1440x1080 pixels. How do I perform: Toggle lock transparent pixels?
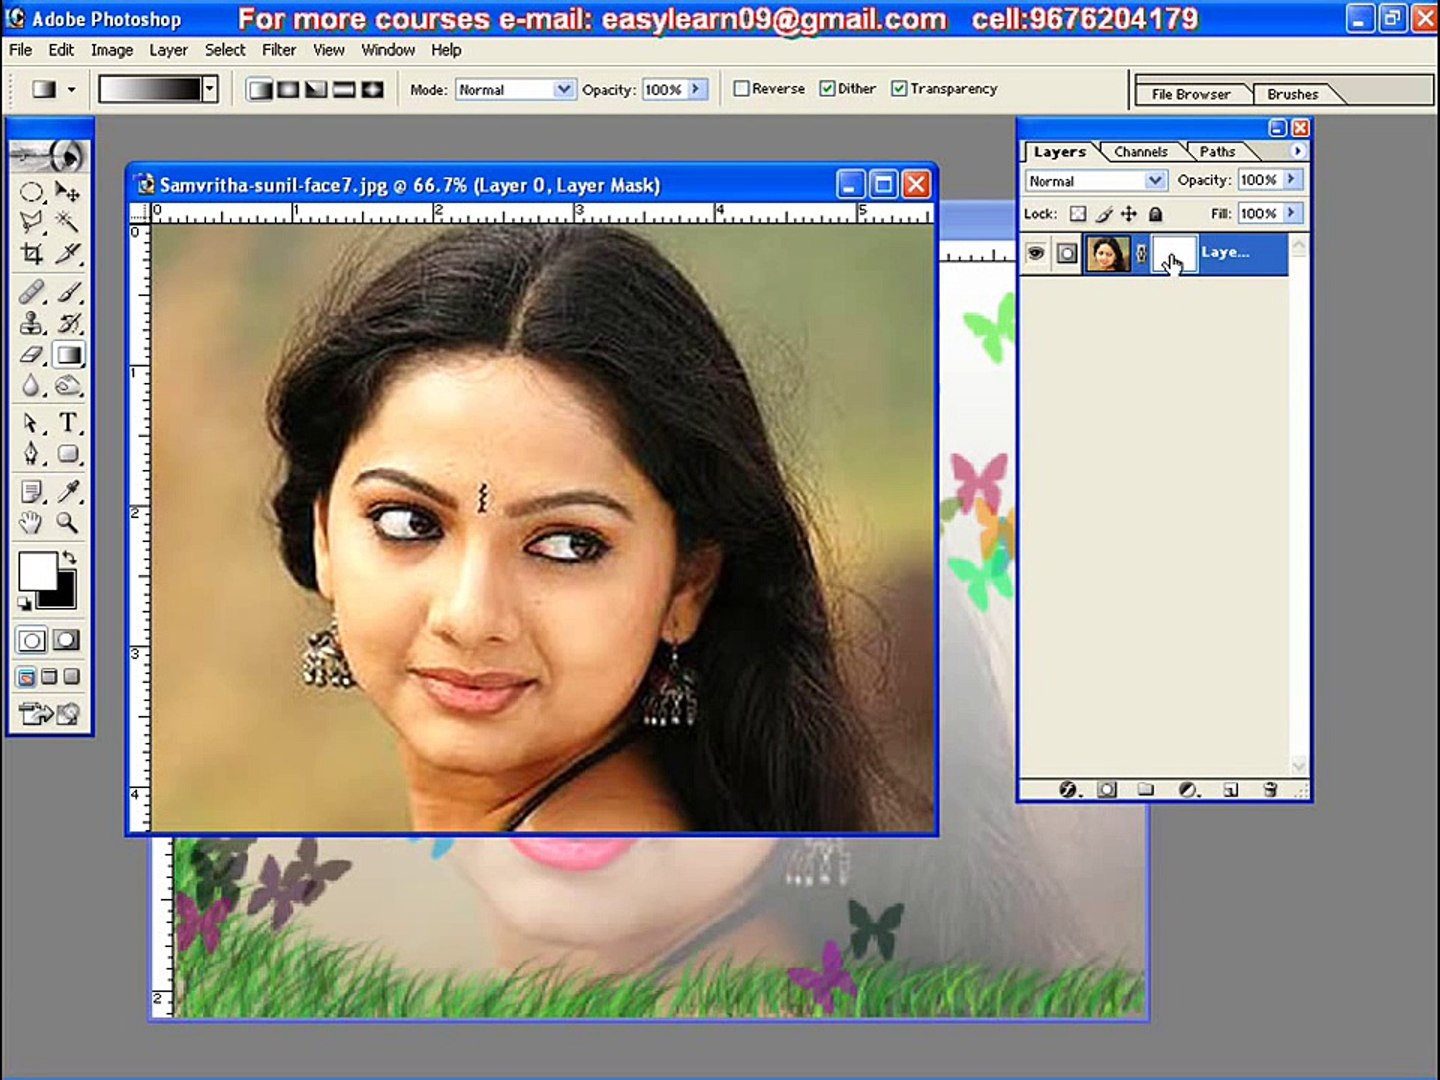pos(1077,214)
